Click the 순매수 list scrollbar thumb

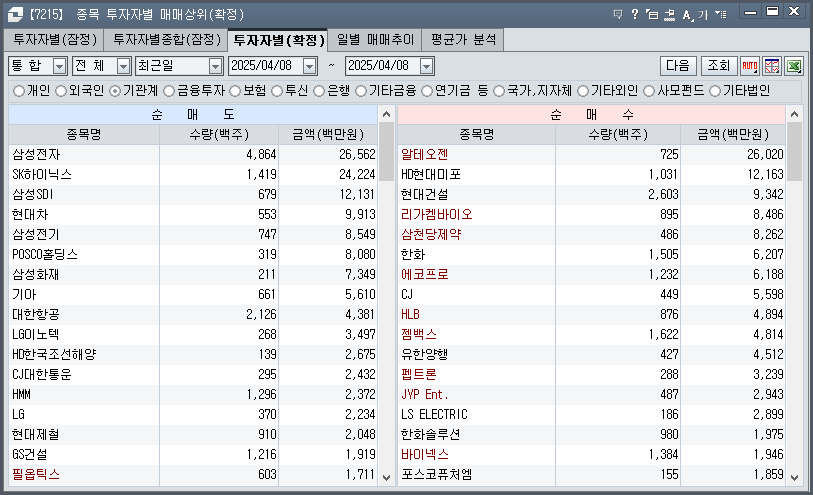point(794,151)
